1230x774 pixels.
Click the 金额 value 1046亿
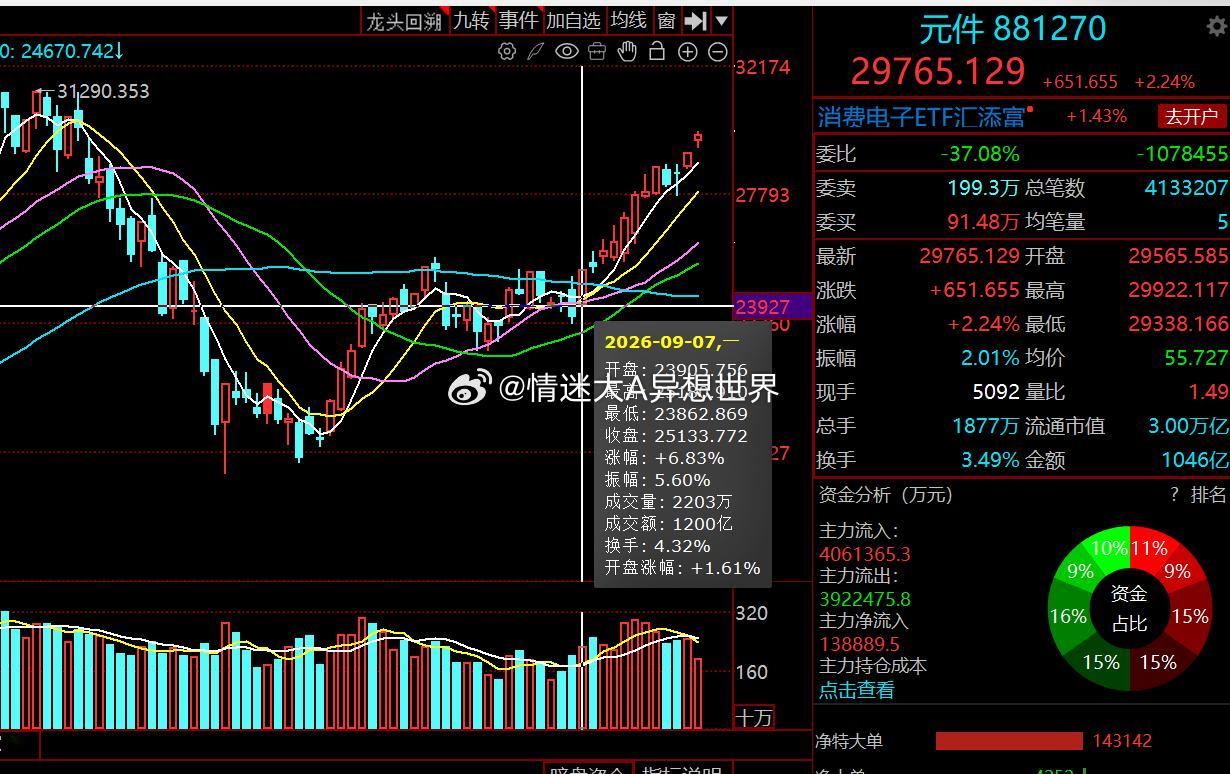click(1194, 460)
